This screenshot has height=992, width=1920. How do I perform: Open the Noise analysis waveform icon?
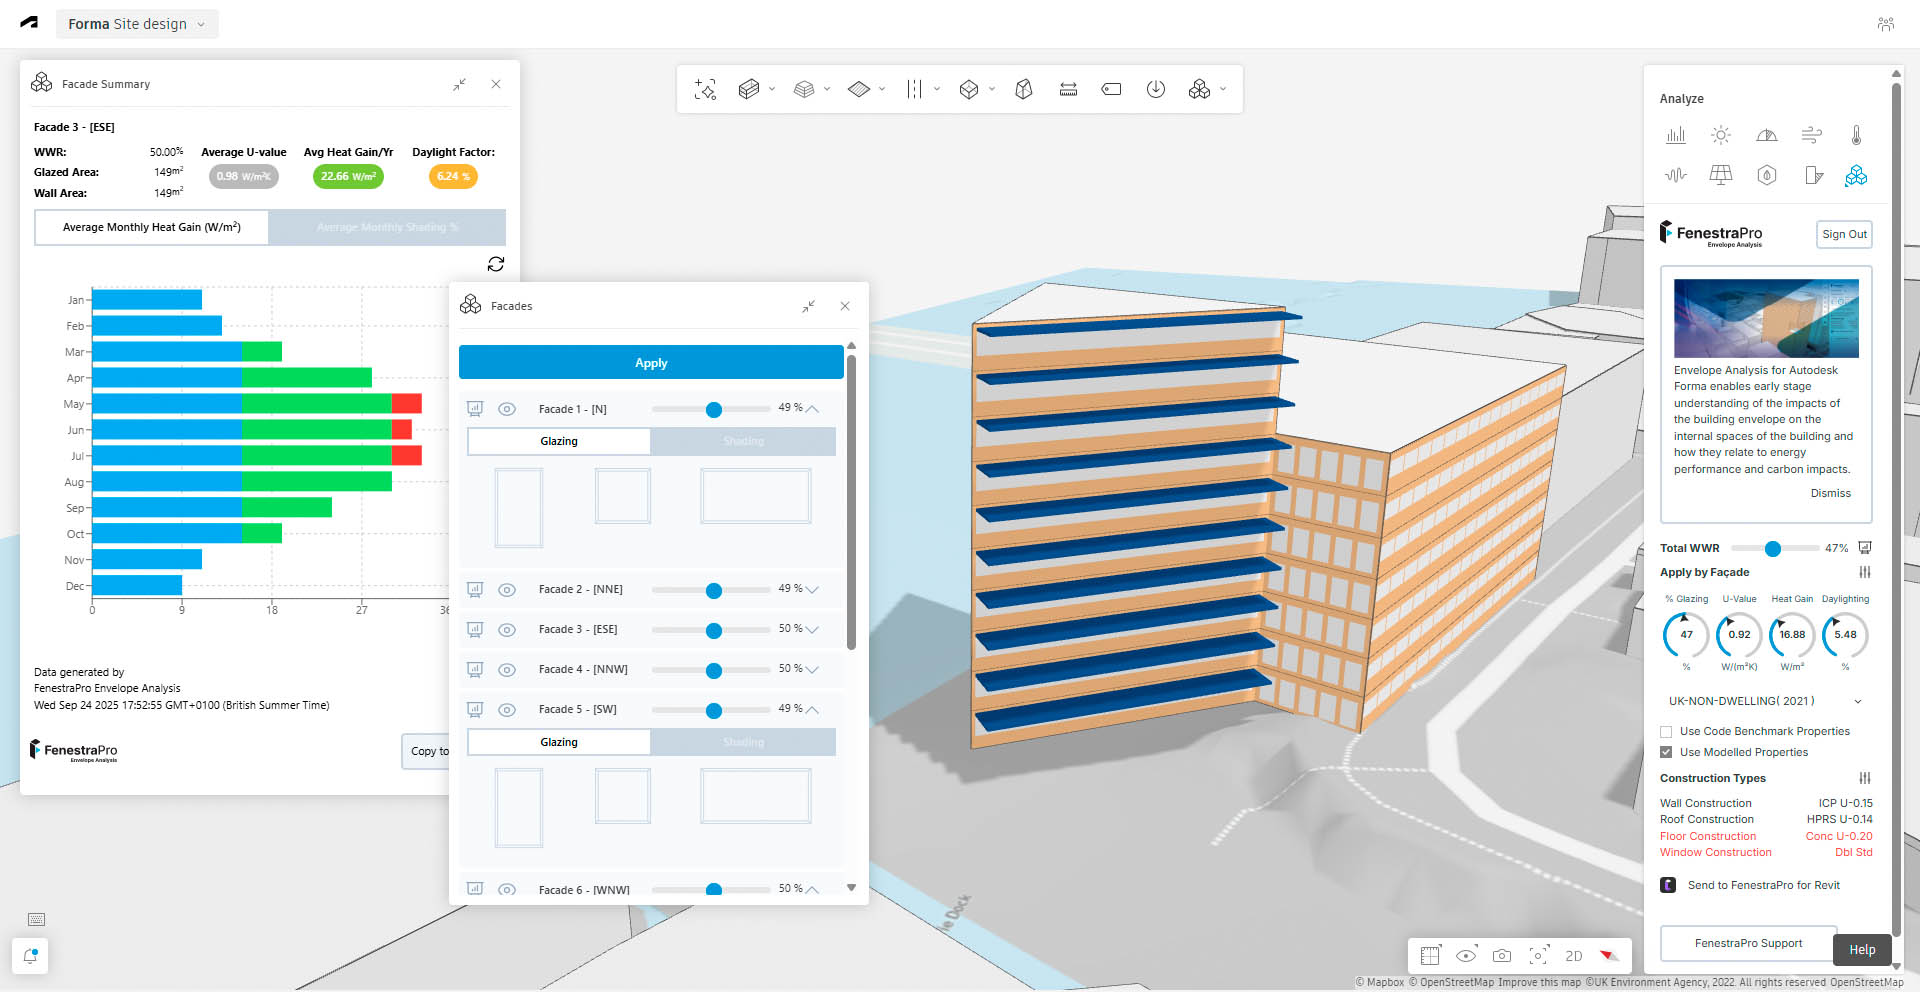(1675, 175)
